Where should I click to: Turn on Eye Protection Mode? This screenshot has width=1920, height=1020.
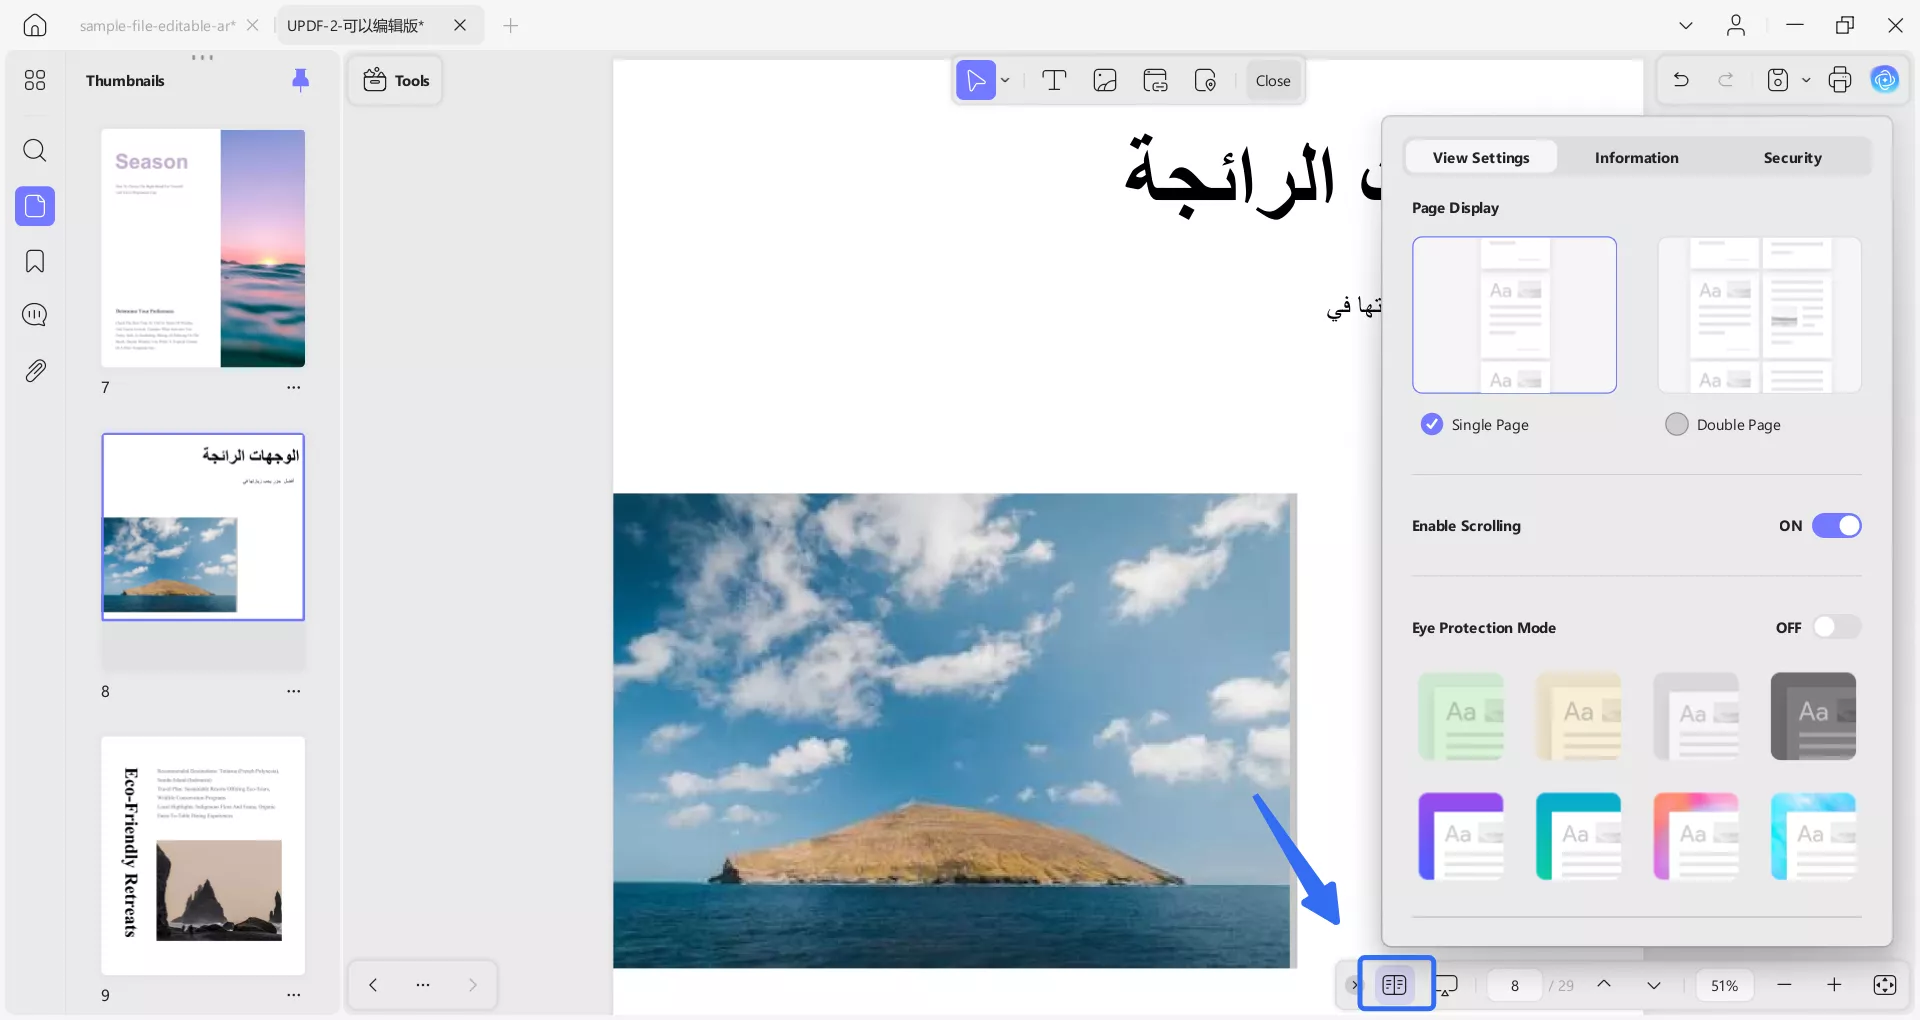[x=1837, y=628]
